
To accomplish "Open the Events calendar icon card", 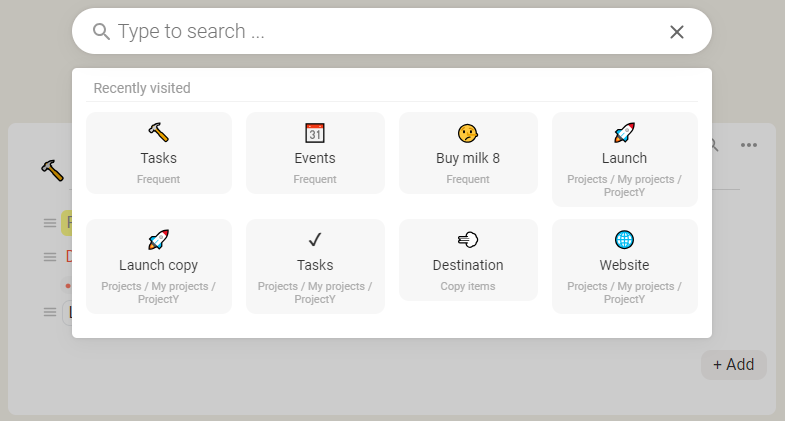I will point(315,153).
